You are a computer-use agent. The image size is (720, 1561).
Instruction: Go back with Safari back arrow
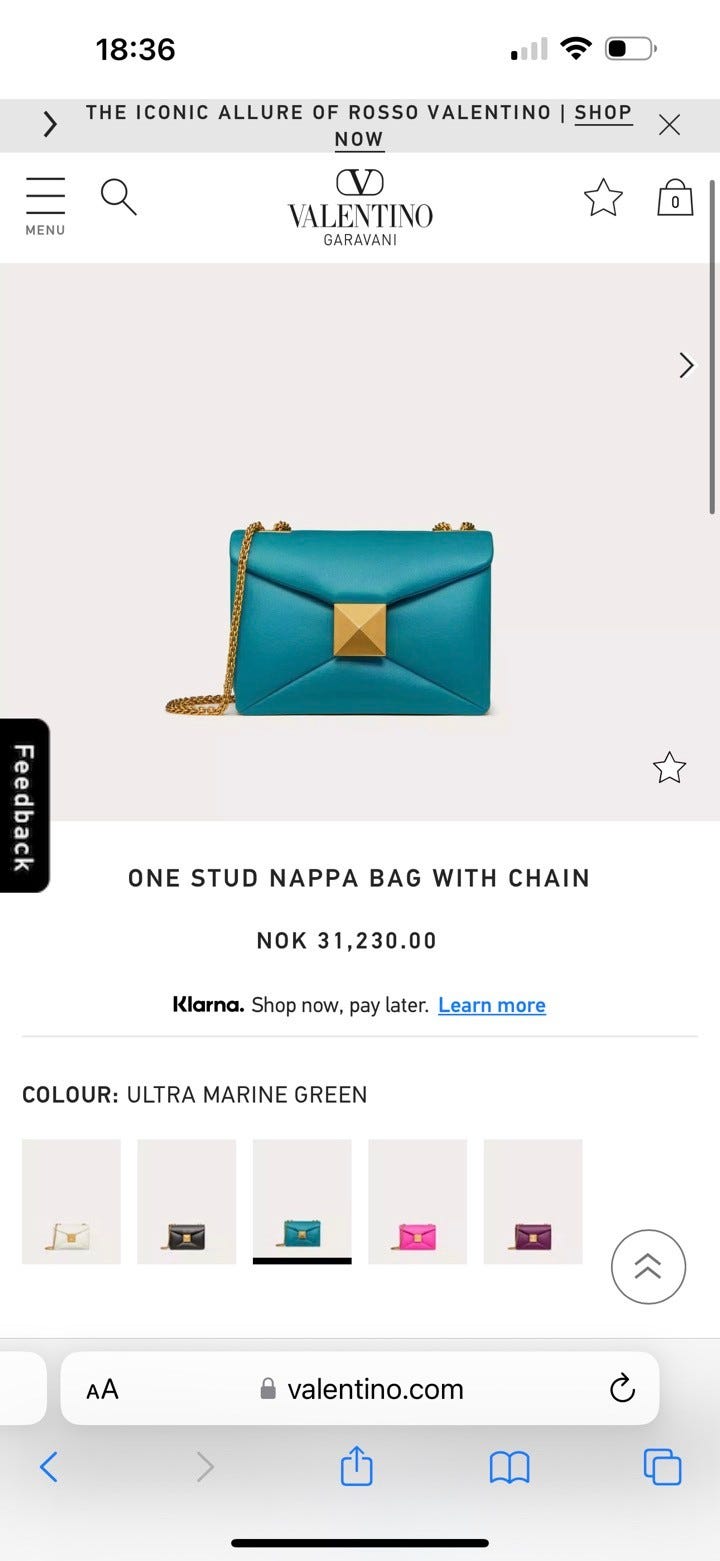point(48,1467)
